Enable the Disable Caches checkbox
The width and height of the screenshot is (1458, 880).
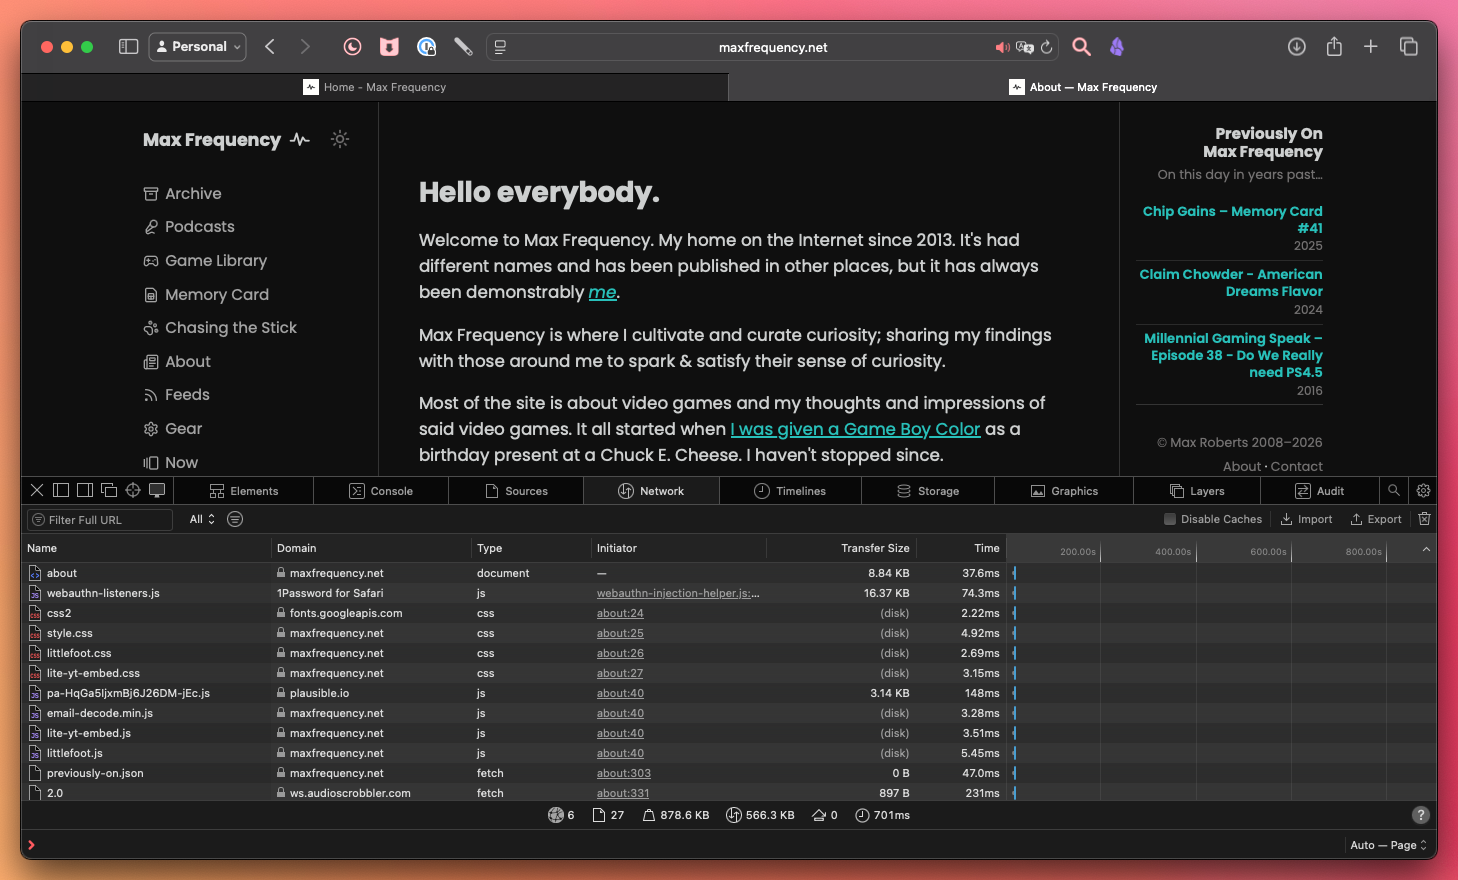coord(1170,519)
